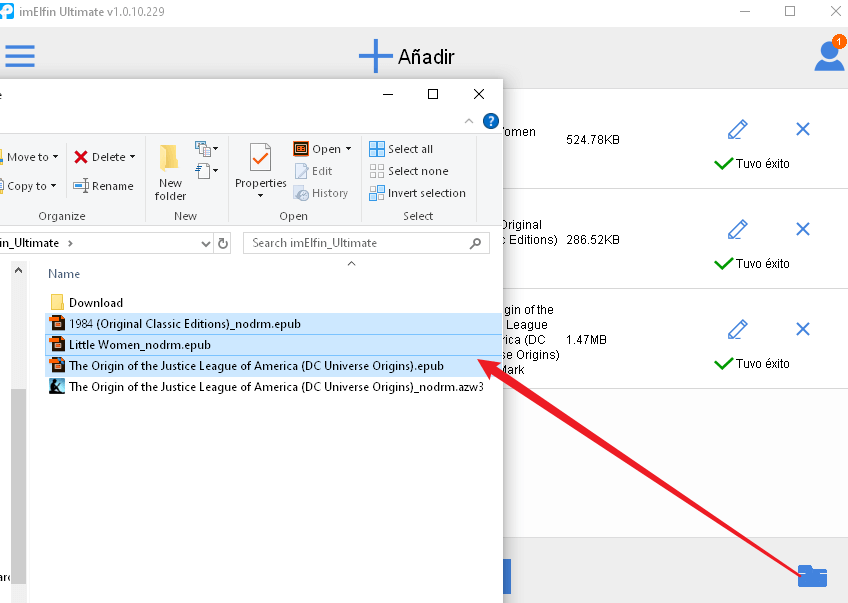Select Little Women_nodrm.epub

click(273, 344)
